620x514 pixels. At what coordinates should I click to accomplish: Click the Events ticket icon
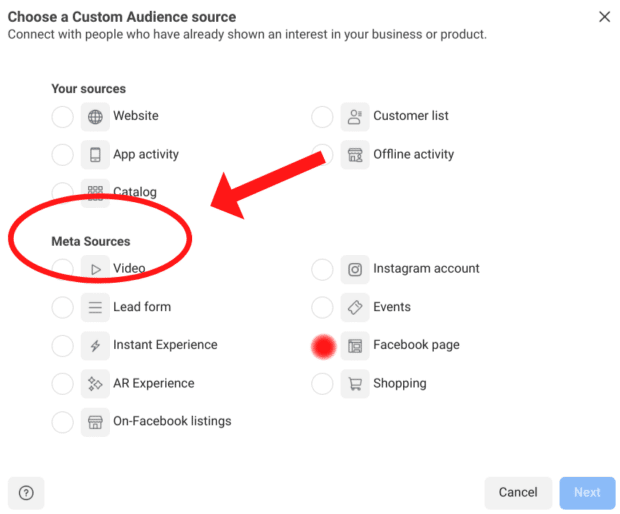355,307
